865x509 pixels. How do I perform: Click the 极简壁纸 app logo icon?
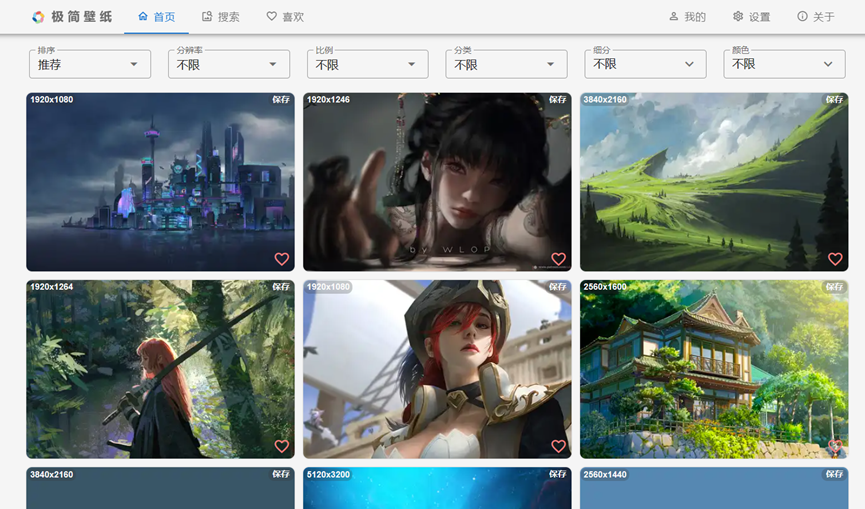pos(38,17)
